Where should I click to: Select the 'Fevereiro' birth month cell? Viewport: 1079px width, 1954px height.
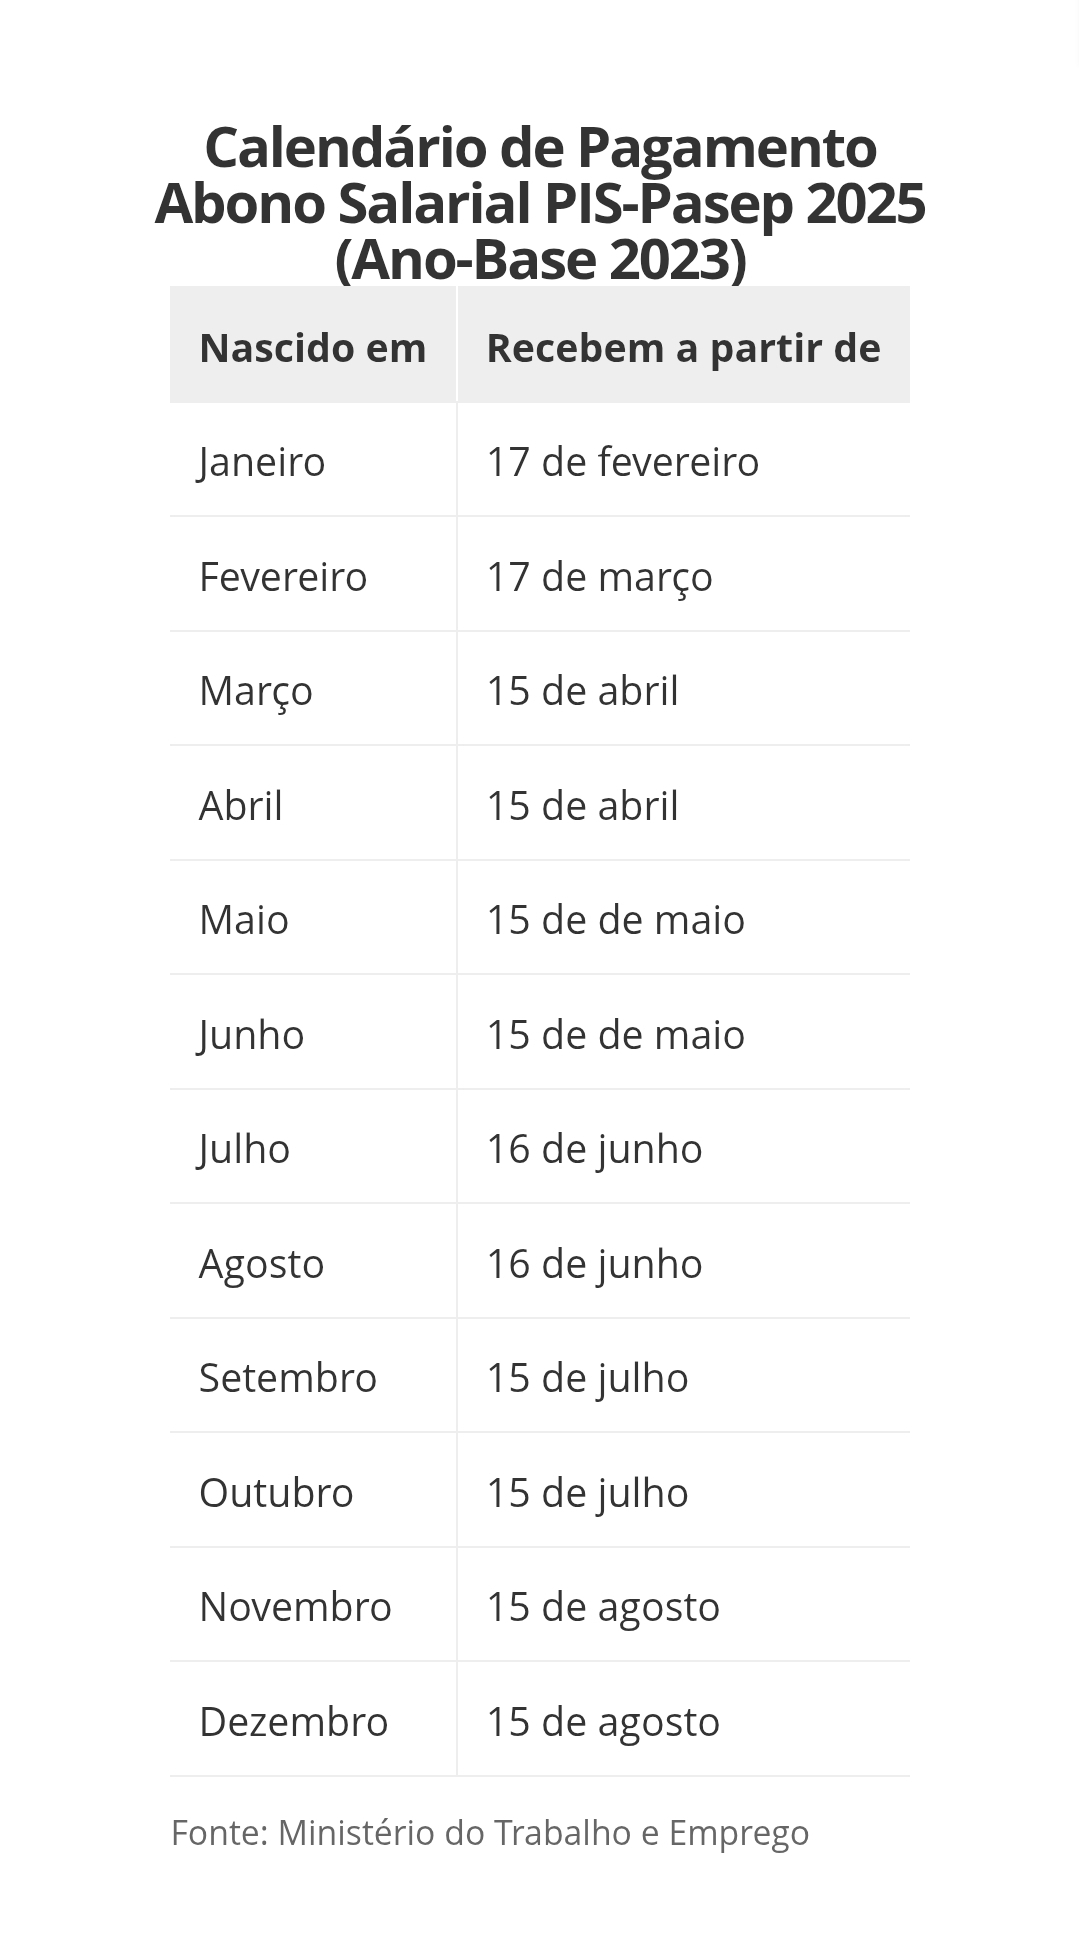pos(283,577)
